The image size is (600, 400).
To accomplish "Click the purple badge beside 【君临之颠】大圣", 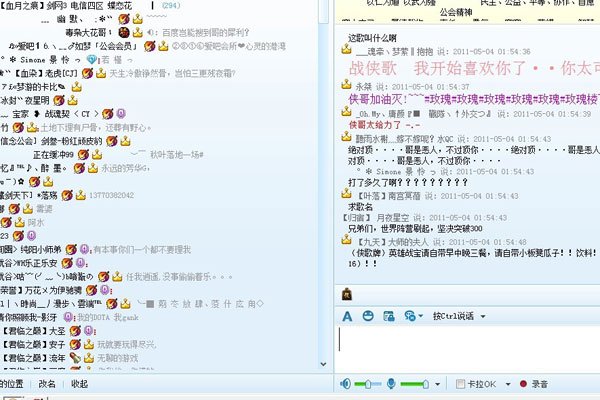I will click(89, 331).
